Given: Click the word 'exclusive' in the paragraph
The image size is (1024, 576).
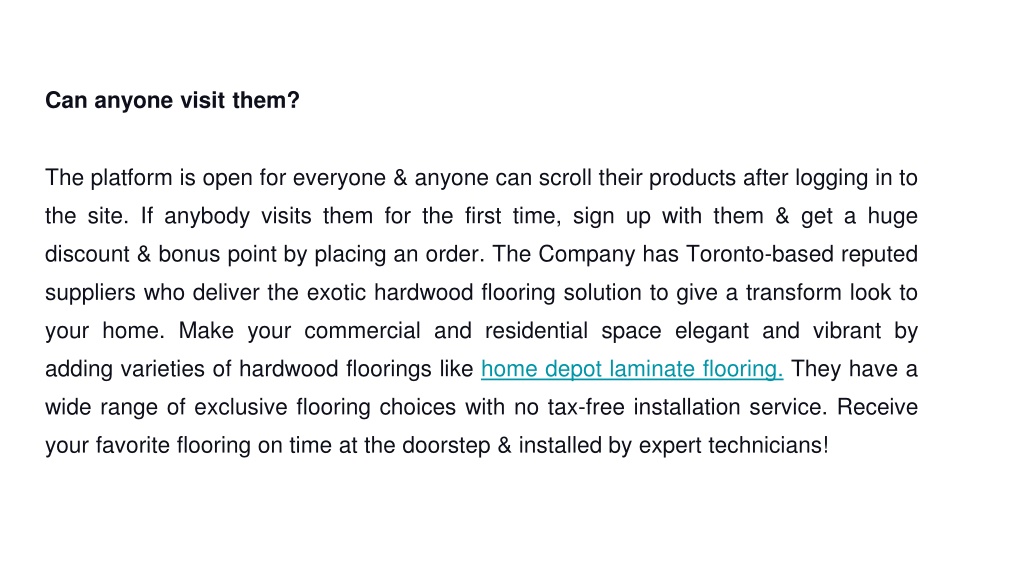Looking at the screenshot, I should tap(240, 408).
